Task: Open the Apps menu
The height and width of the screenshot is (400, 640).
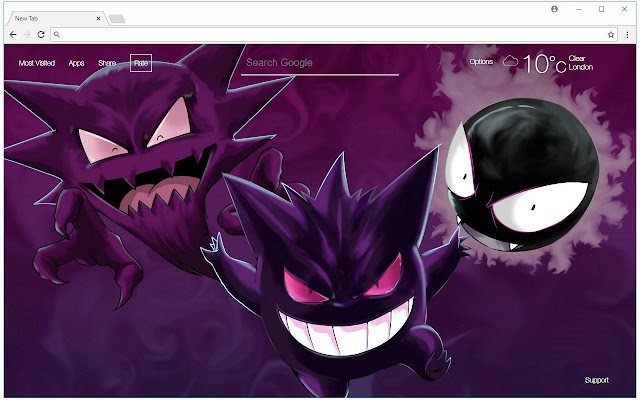Action: 76,63
